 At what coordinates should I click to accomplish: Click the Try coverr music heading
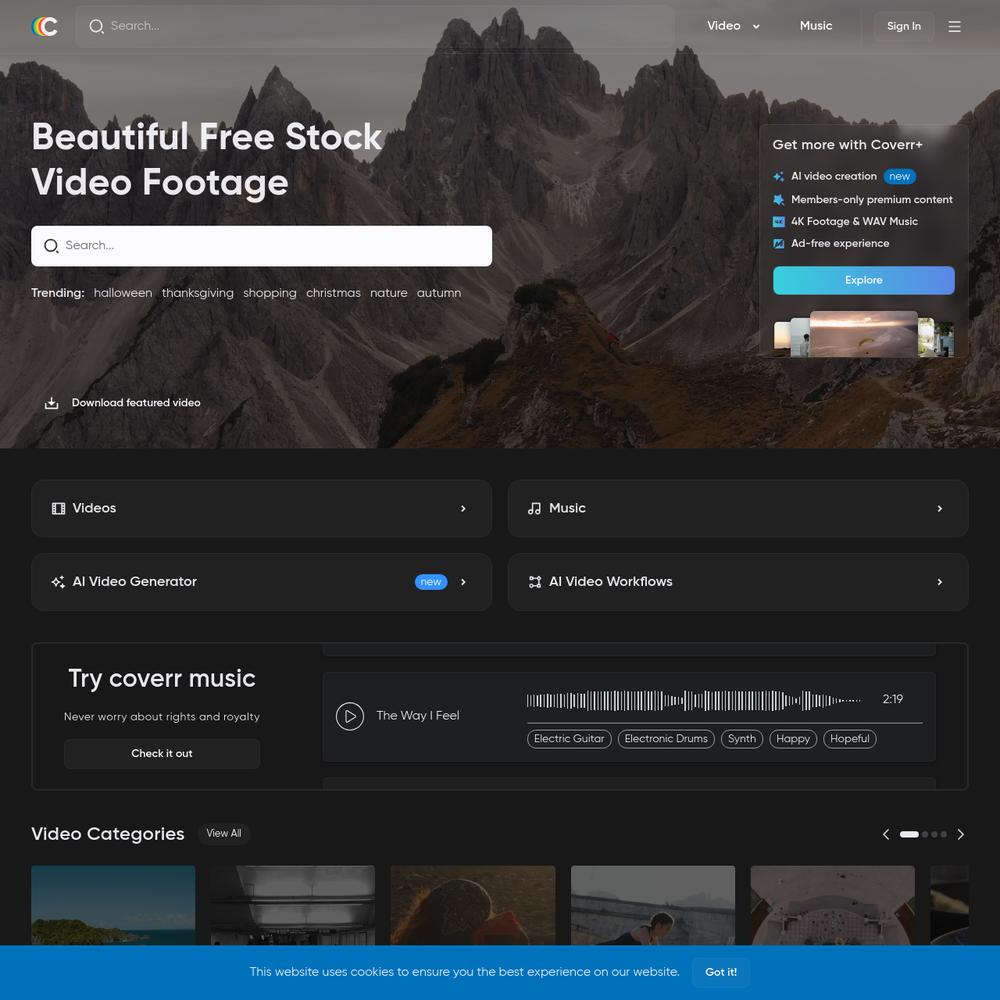162,679
